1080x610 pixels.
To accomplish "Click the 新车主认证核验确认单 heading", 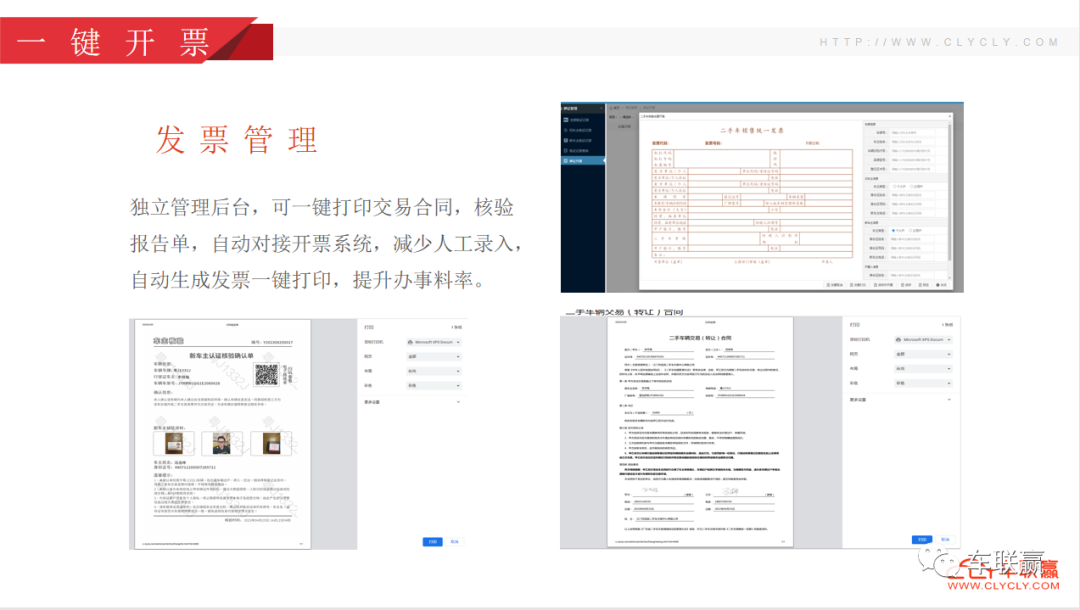I will [221, 356].
